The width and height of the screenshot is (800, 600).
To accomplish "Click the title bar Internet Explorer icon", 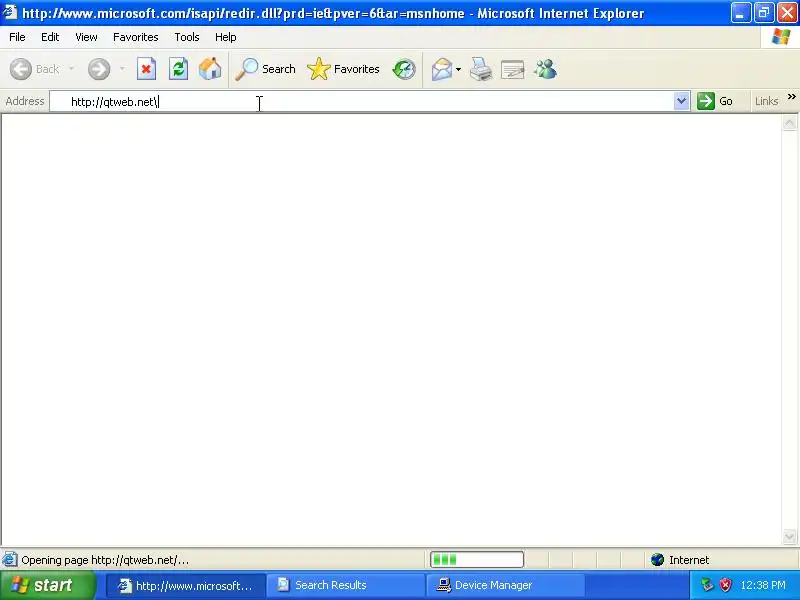I will click(10, 12).
